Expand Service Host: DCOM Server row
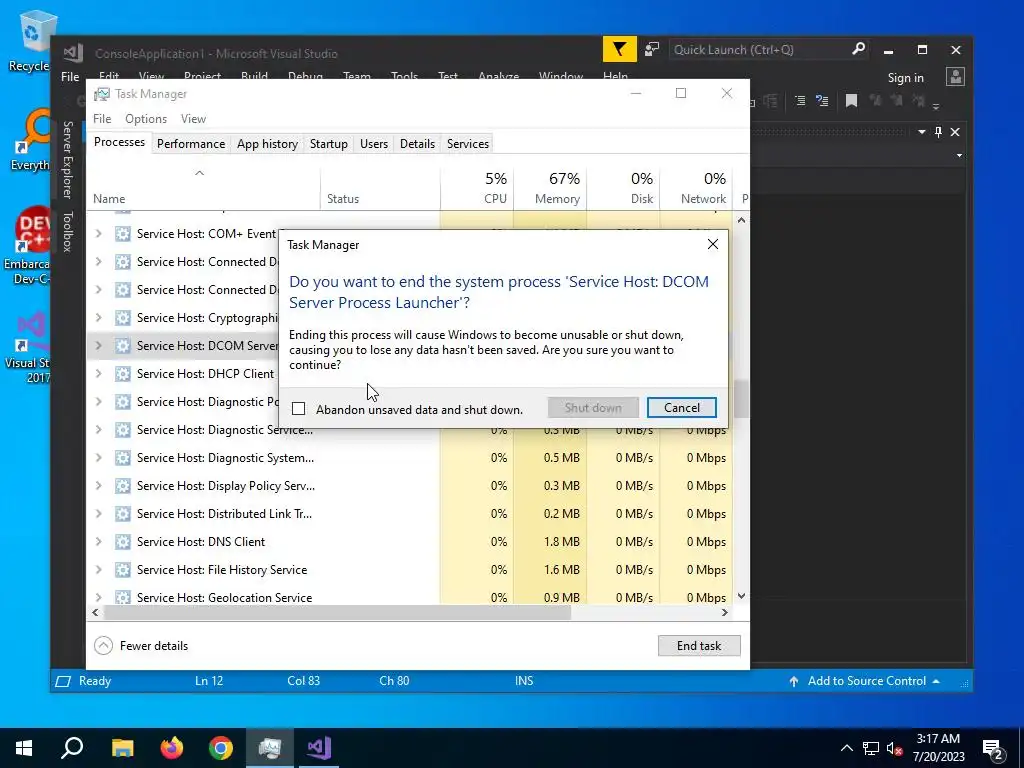 pos(99,345)
